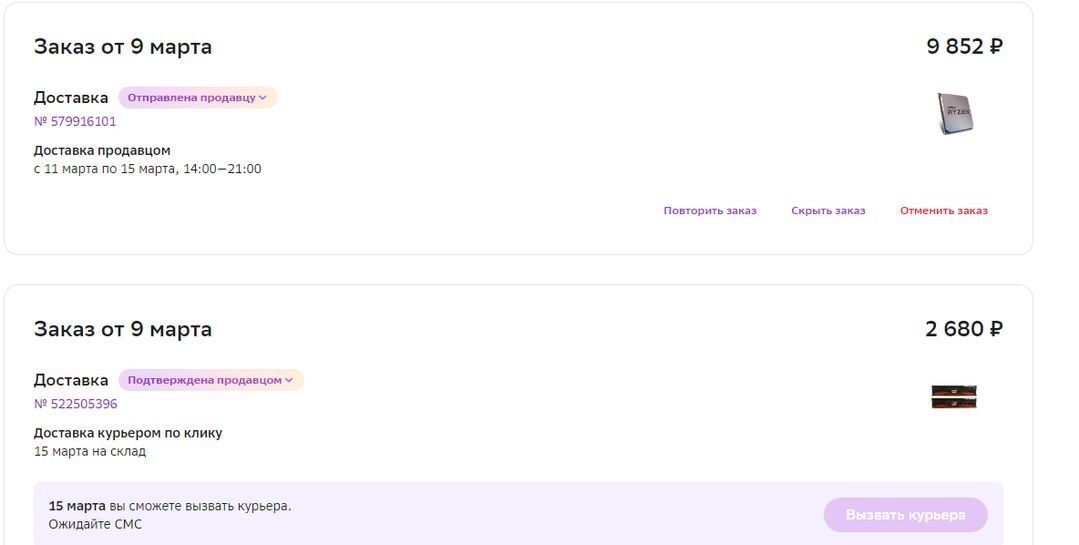Cancel the order via "Отменить заказ"
1079x545 pixels.
(x=943, y=211)
